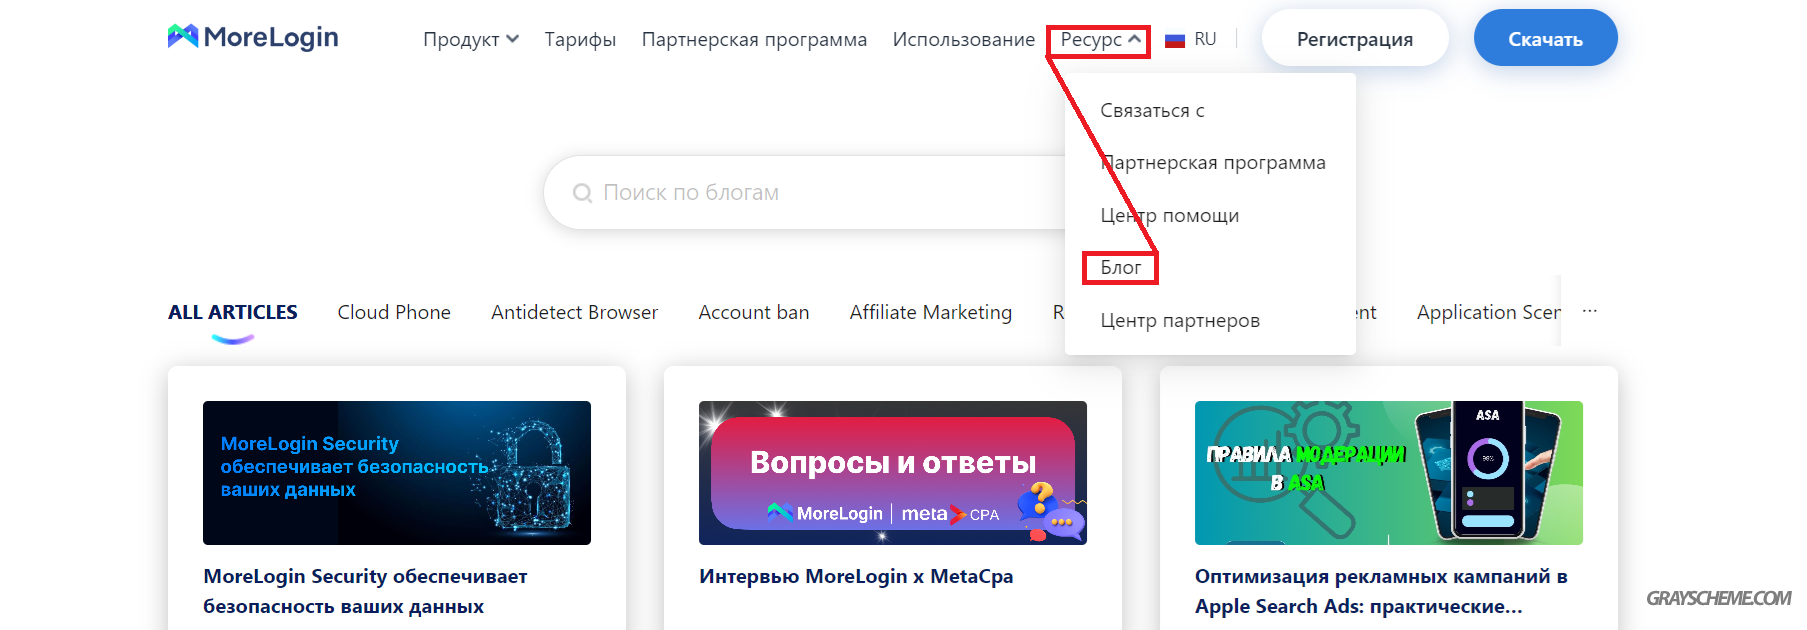1807x630 pixels.
Task: Click the Регистрация button
Action: coord(1355,39)
